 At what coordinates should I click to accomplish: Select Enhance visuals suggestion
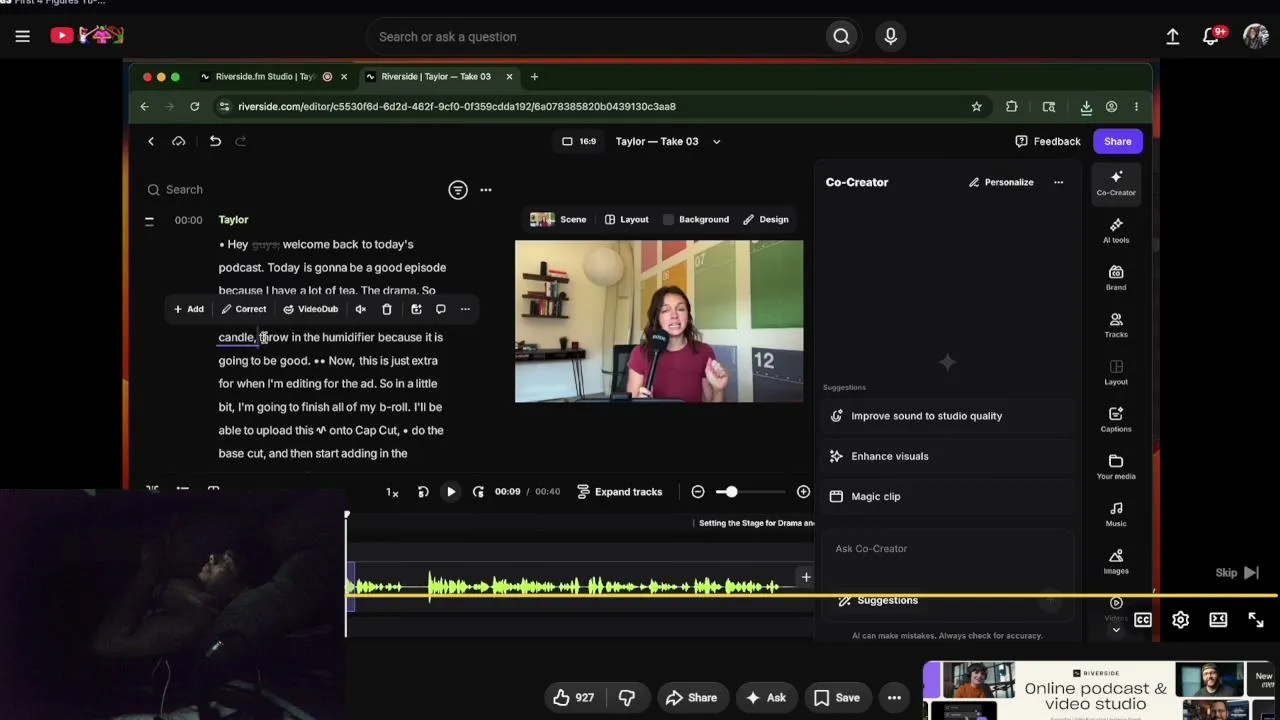click(x=948, y=456)
